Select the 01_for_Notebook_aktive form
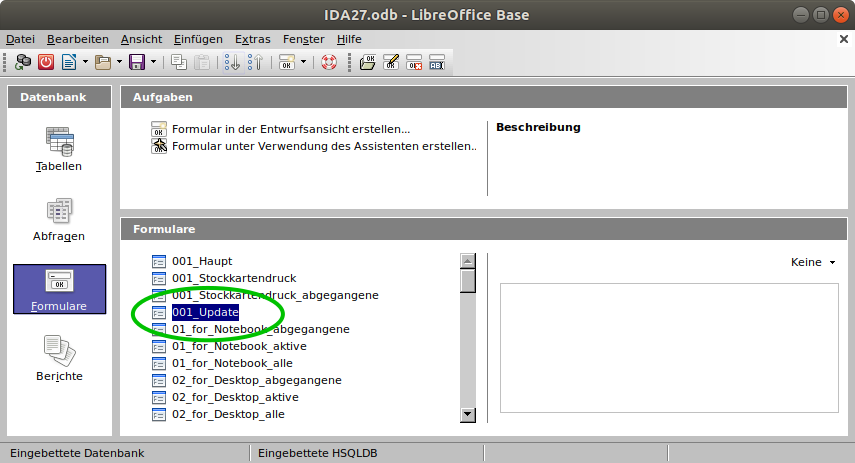855x463 pixels. (239, 346)
